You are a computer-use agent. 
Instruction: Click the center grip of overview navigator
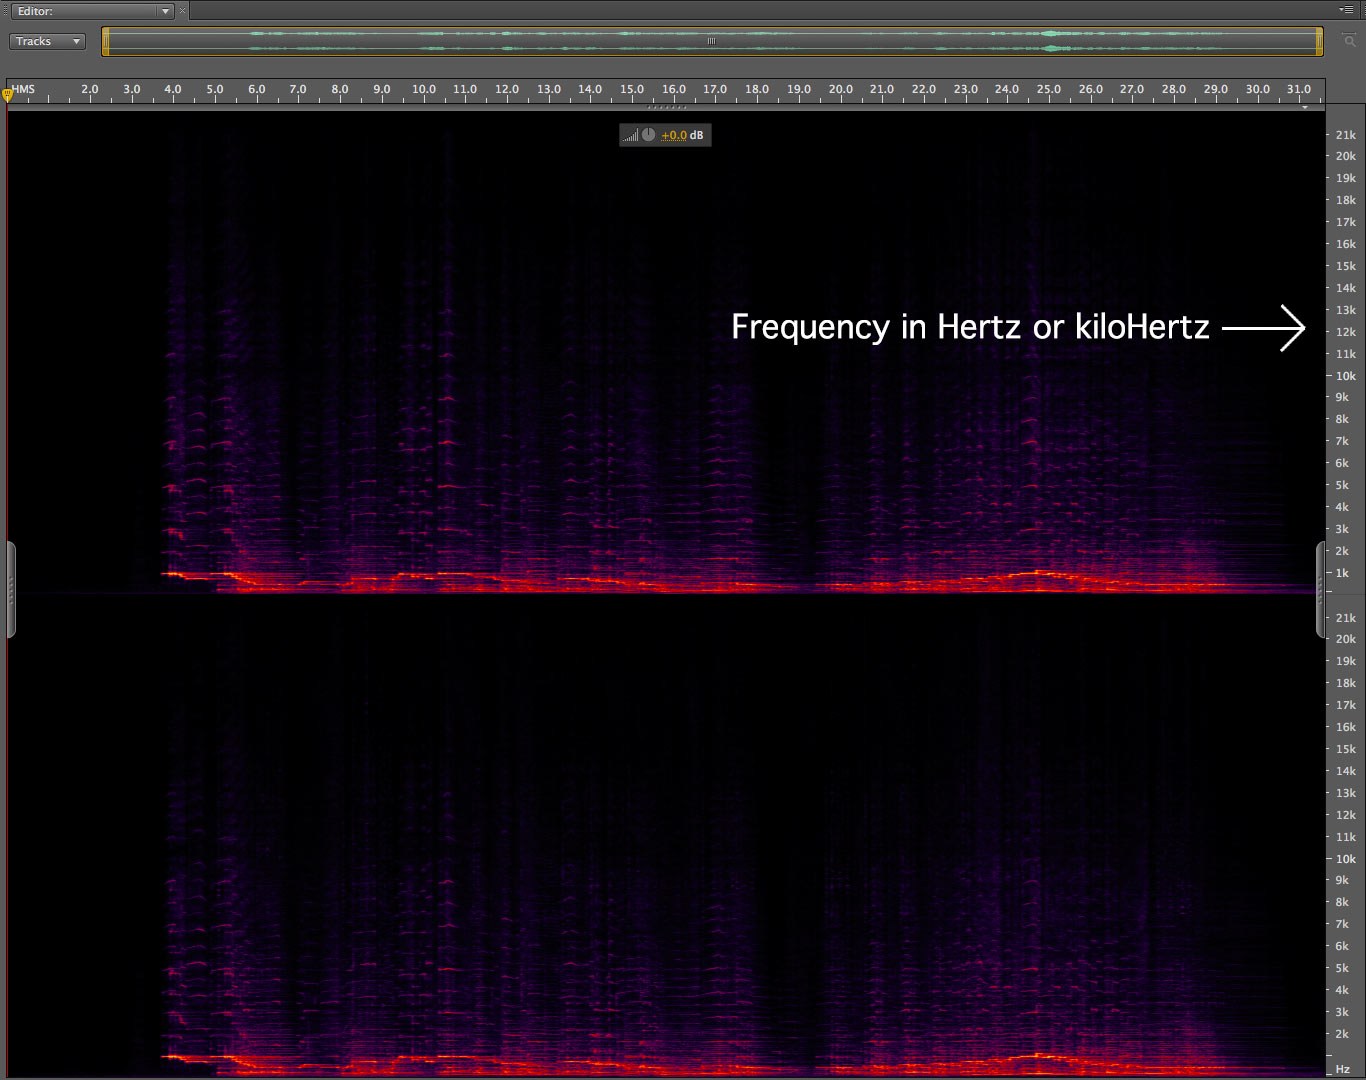coord(711,41)
